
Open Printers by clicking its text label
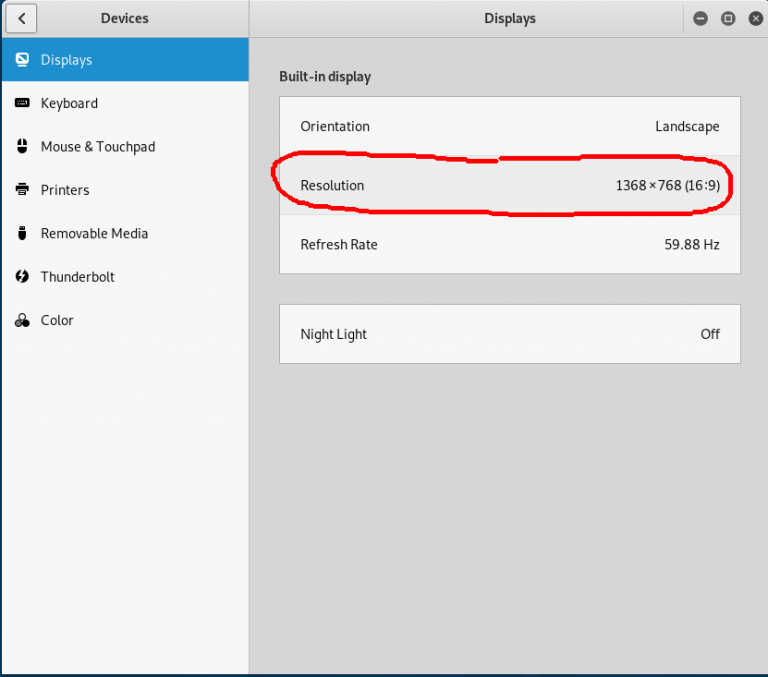65,190
